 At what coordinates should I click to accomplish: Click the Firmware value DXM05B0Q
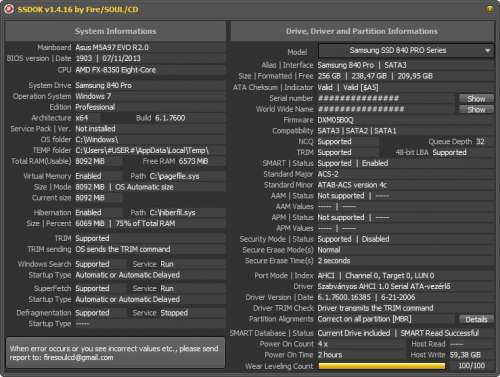click(x=335, y=120)
